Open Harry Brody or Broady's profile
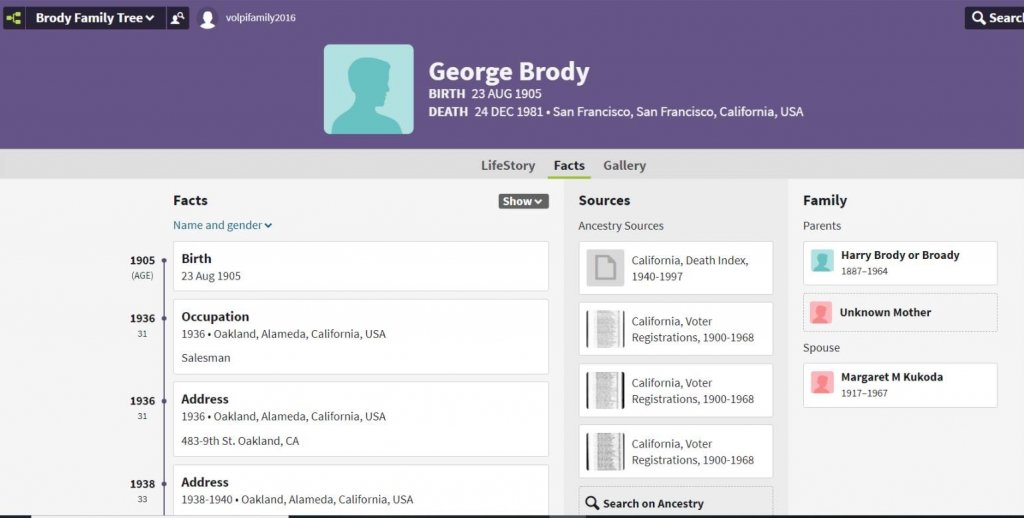 click(x=899, y=262)
